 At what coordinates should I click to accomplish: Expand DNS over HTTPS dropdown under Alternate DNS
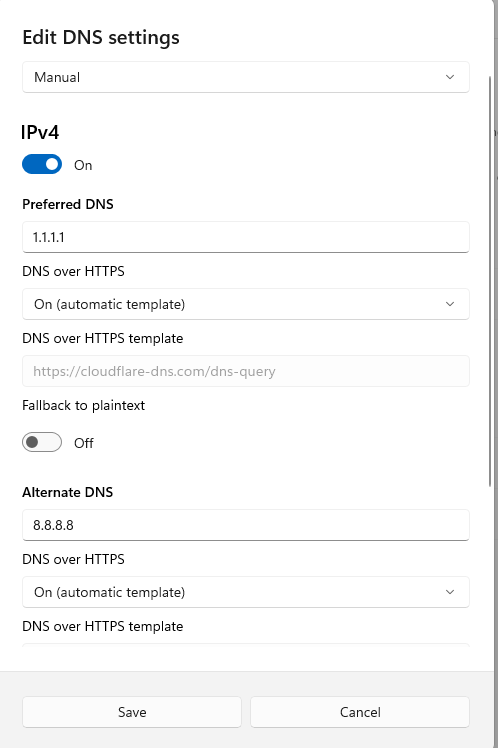click(246, 592)
